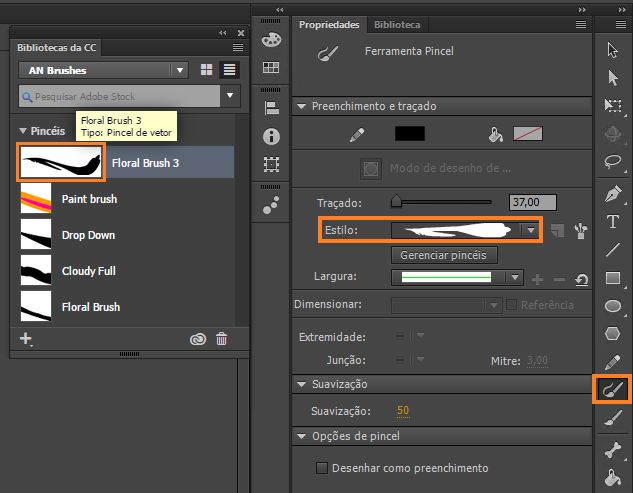Viewport: 633px width, 493px height.
Task: Click the black stroke color swatch
Action: pyautogui.click(x=410, y=134)
